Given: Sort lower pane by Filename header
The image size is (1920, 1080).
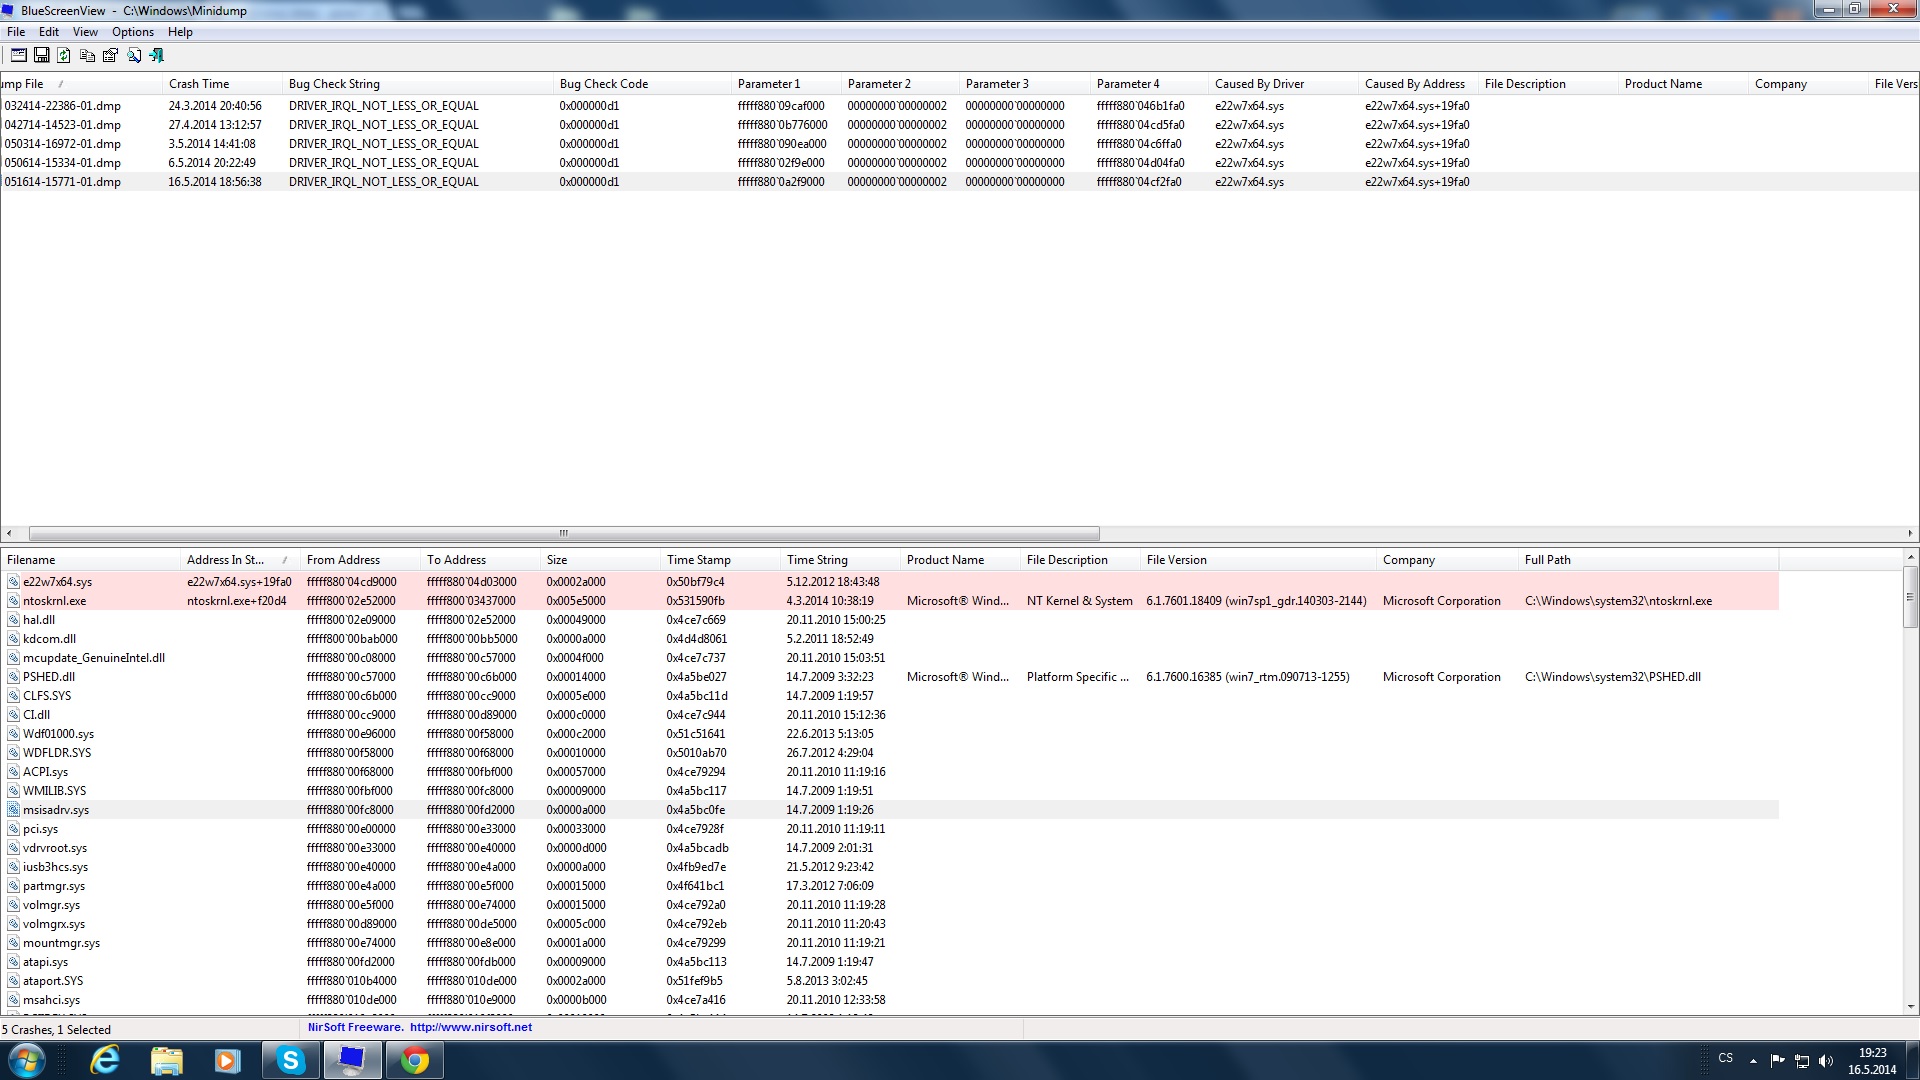Looking at the screenshot, I should (x=31, y=560).
